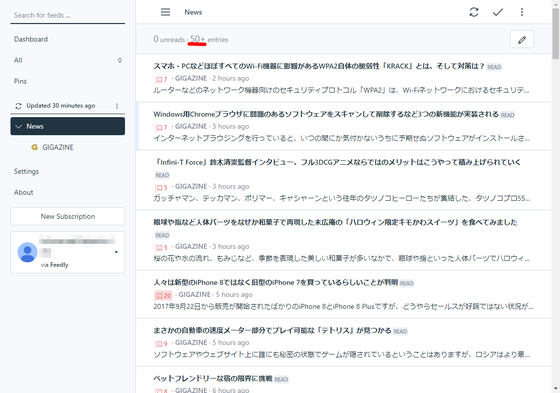
Task: Mark all as read with checkmark icon
Action: coord(498,12)
